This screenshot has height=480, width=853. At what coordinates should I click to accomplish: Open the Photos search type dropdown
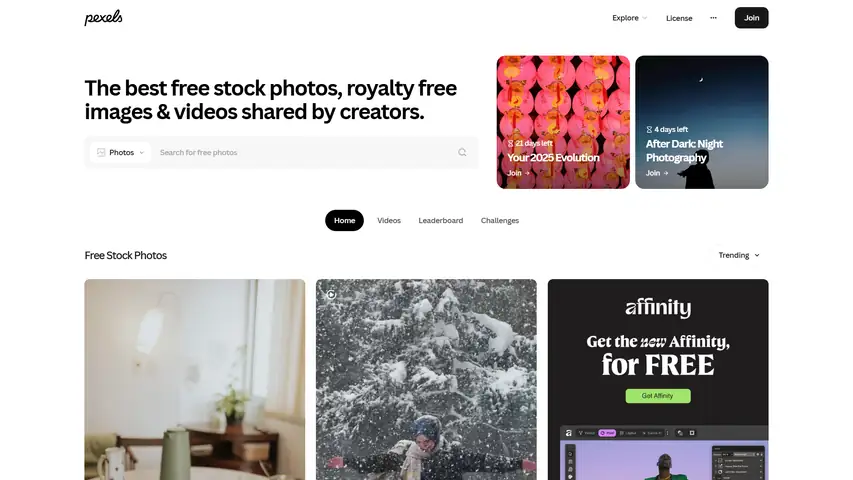point(120,152)
